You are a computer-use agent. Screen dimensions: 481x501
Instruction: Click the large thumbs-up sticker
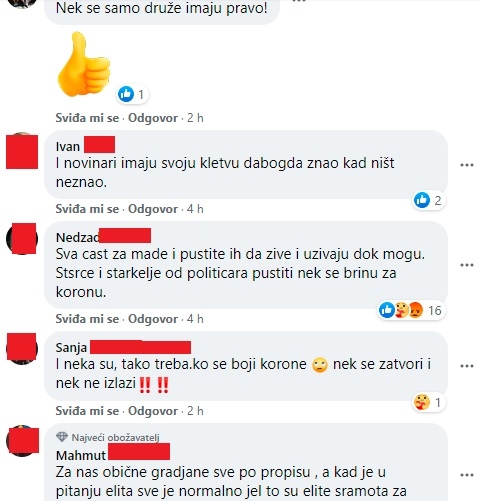click(84, 64)
